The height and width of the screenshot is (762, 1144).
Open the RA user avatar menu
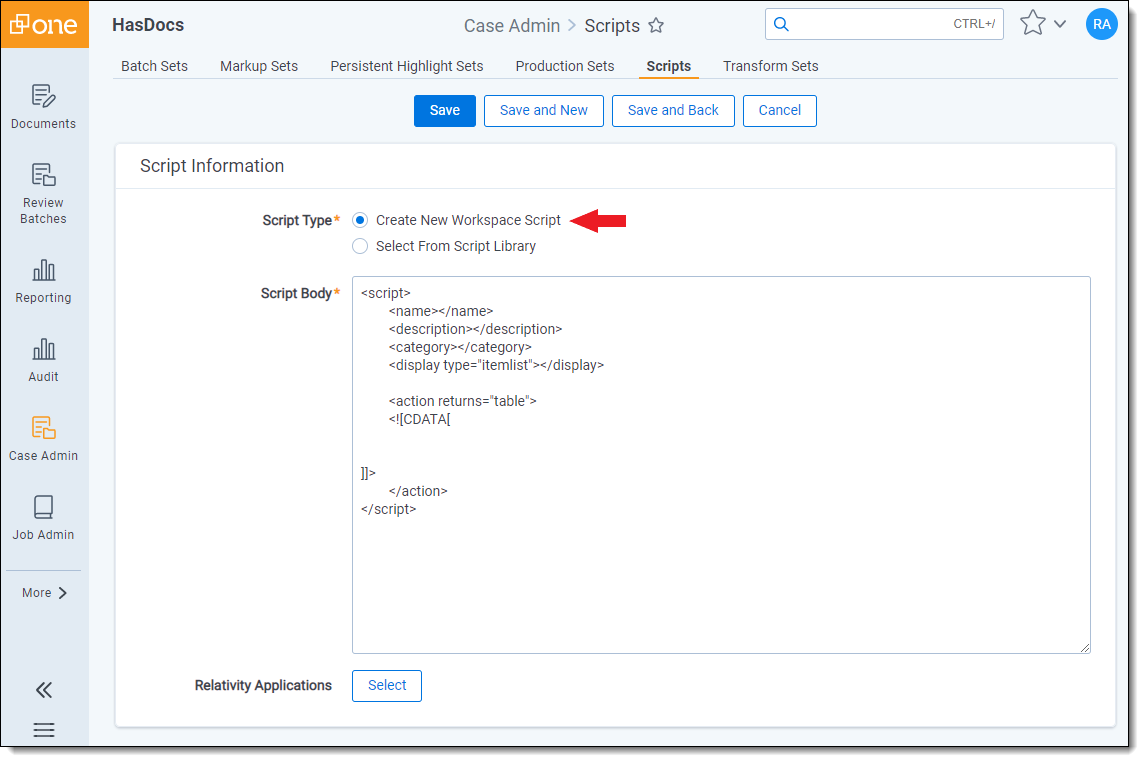(1101, 24)
